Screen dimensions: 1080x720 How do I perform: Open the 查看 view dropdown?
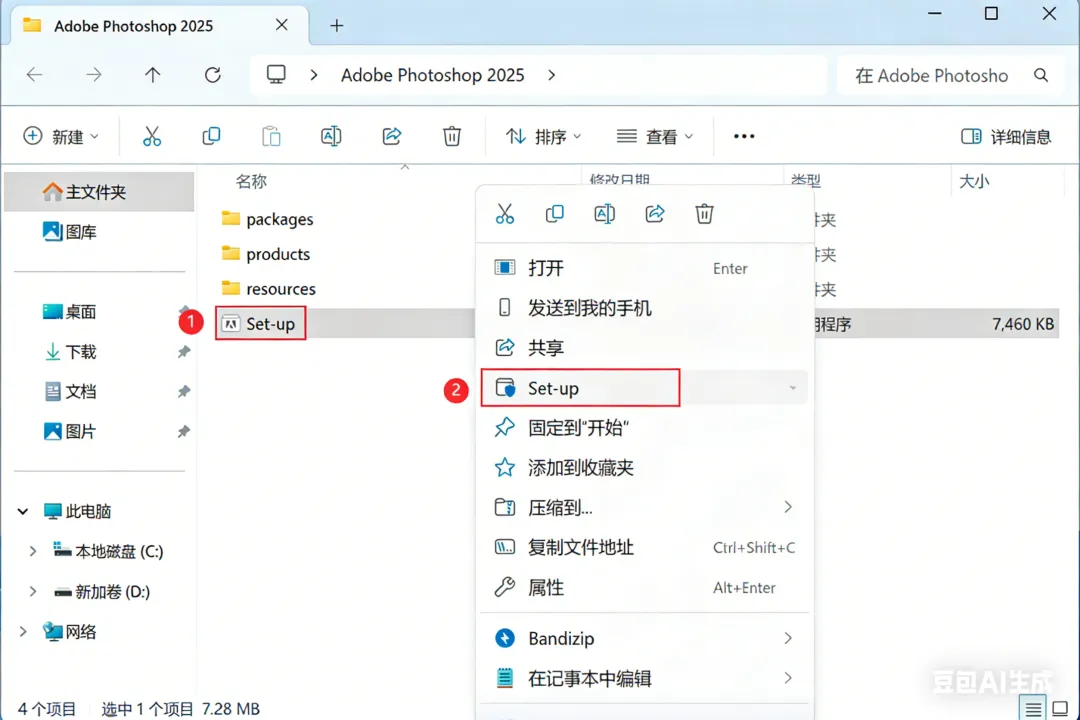tap(654, 136)
